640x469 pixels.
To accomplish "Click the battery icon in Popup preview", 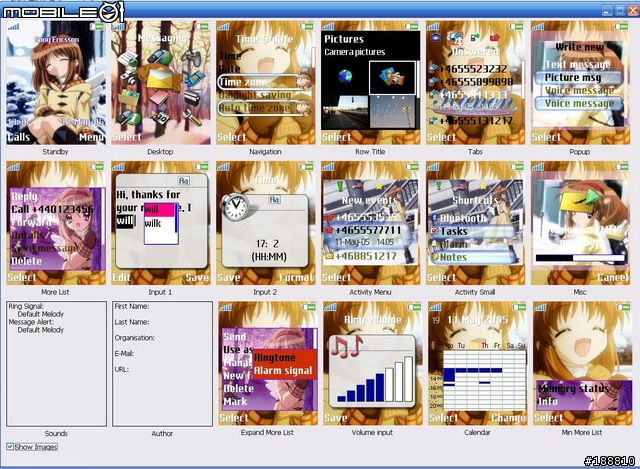I will point(621,27).
